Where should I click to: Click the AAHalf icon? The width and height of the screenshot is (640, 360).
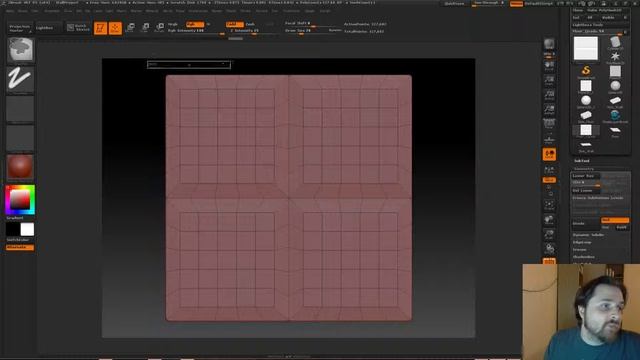(x=549, y=110)
